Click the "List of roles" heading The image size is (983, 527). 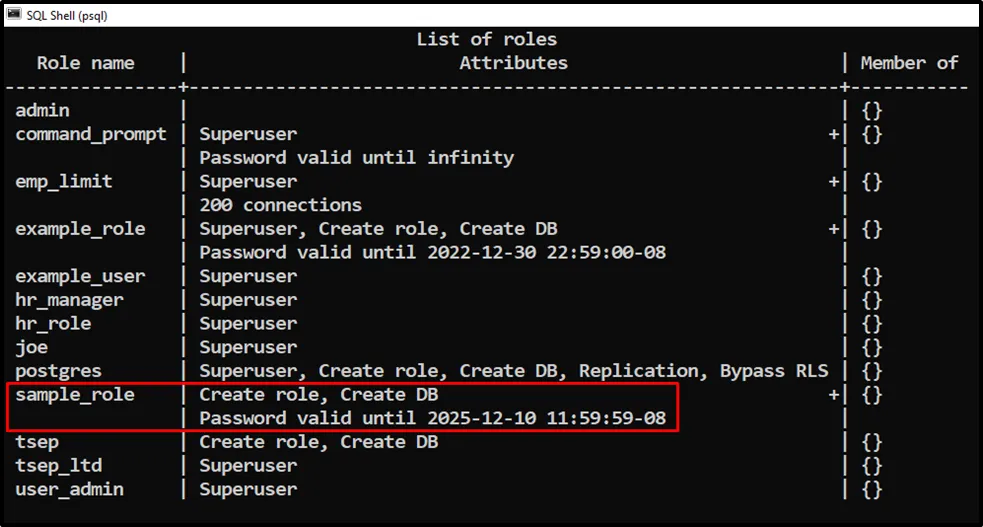pos(486,40)
